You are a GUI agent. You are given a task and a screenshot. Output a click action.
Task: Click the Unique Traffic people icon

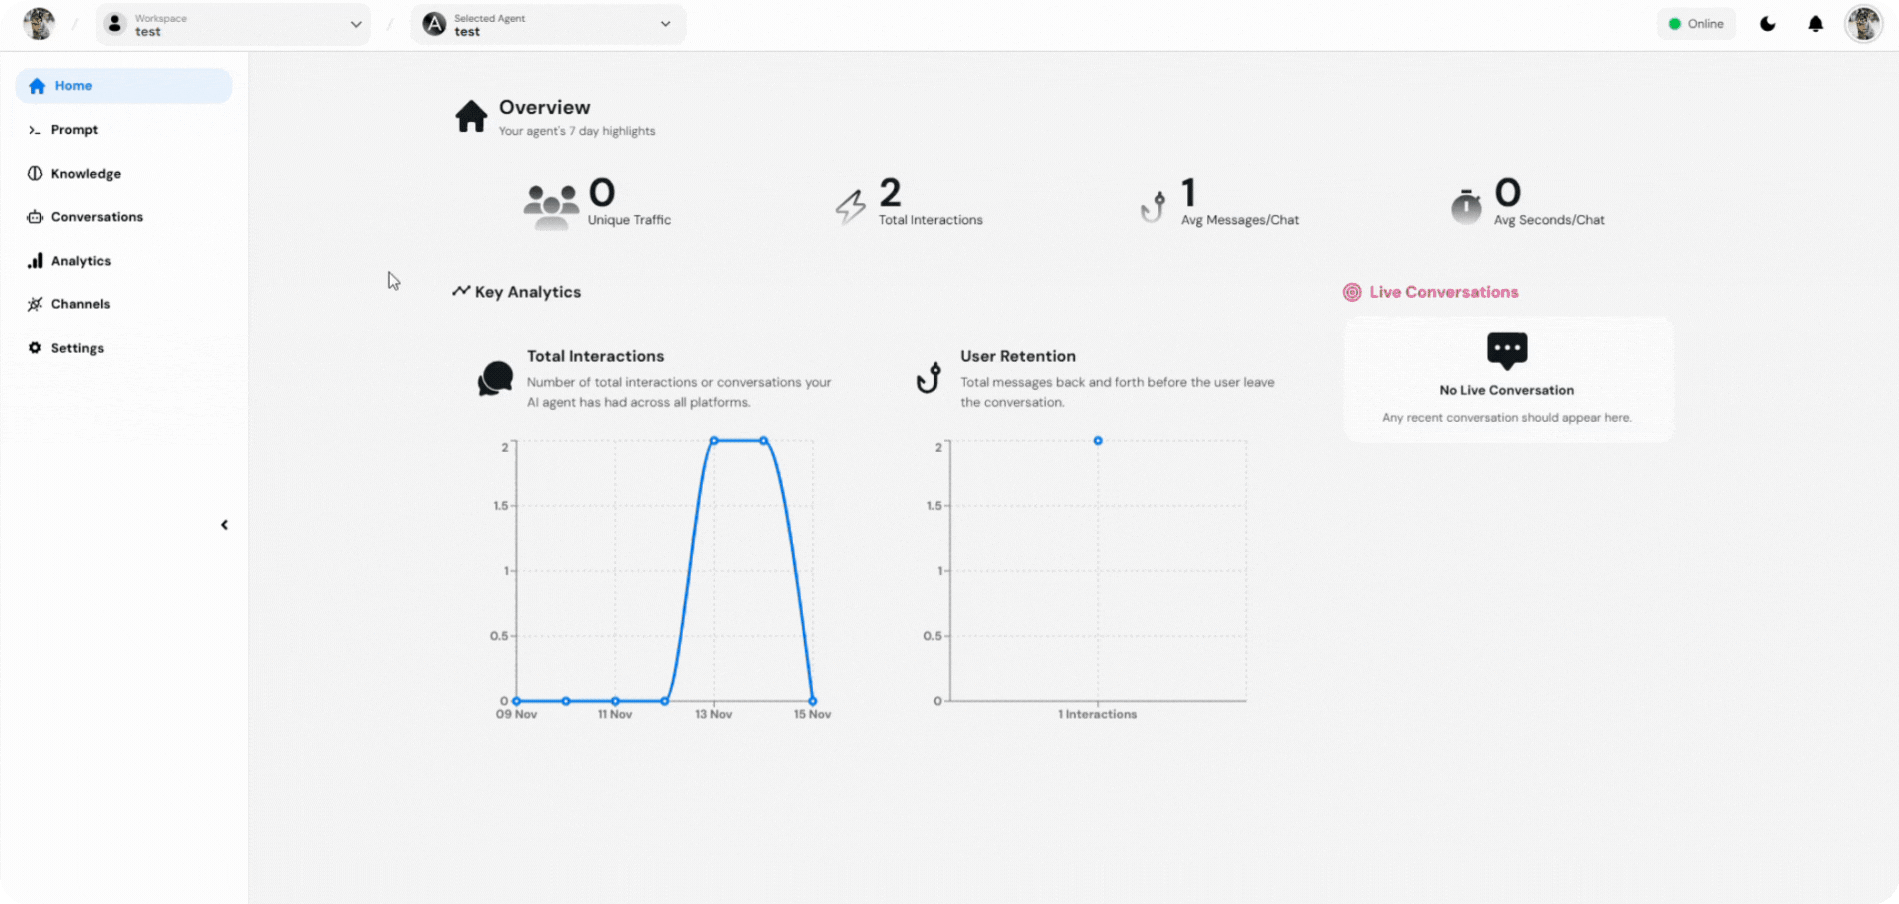[x=551, y=207]
